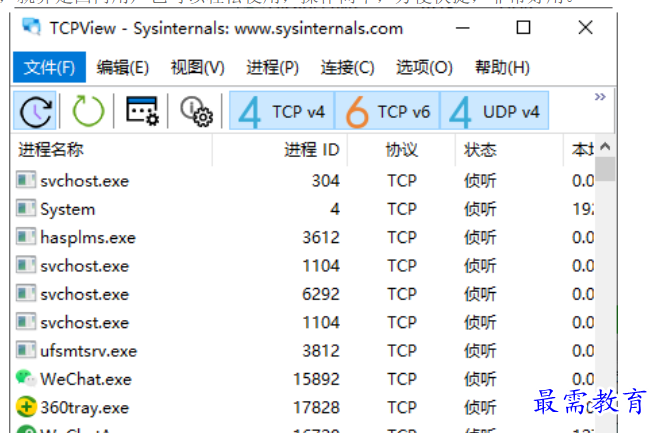The image size is (655, 433).
Task: Open the 连接(C) menu
Action: tap(347, 67)
